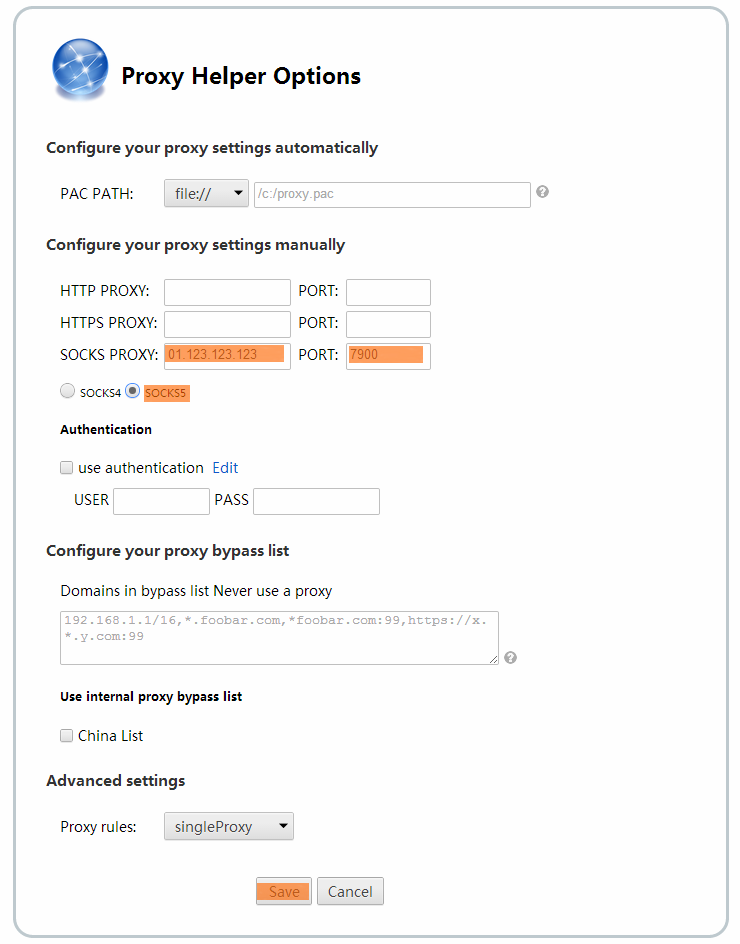740x944 pixels.
Task: Open the file:// protocol dropdown
Action: pos(206,194)
